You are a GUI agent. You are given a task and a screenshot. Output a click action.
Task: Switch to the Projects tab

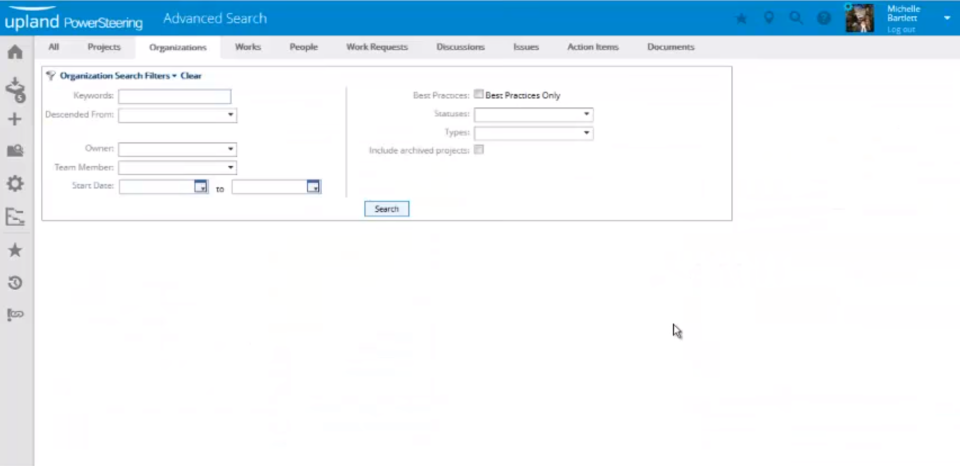104,47
